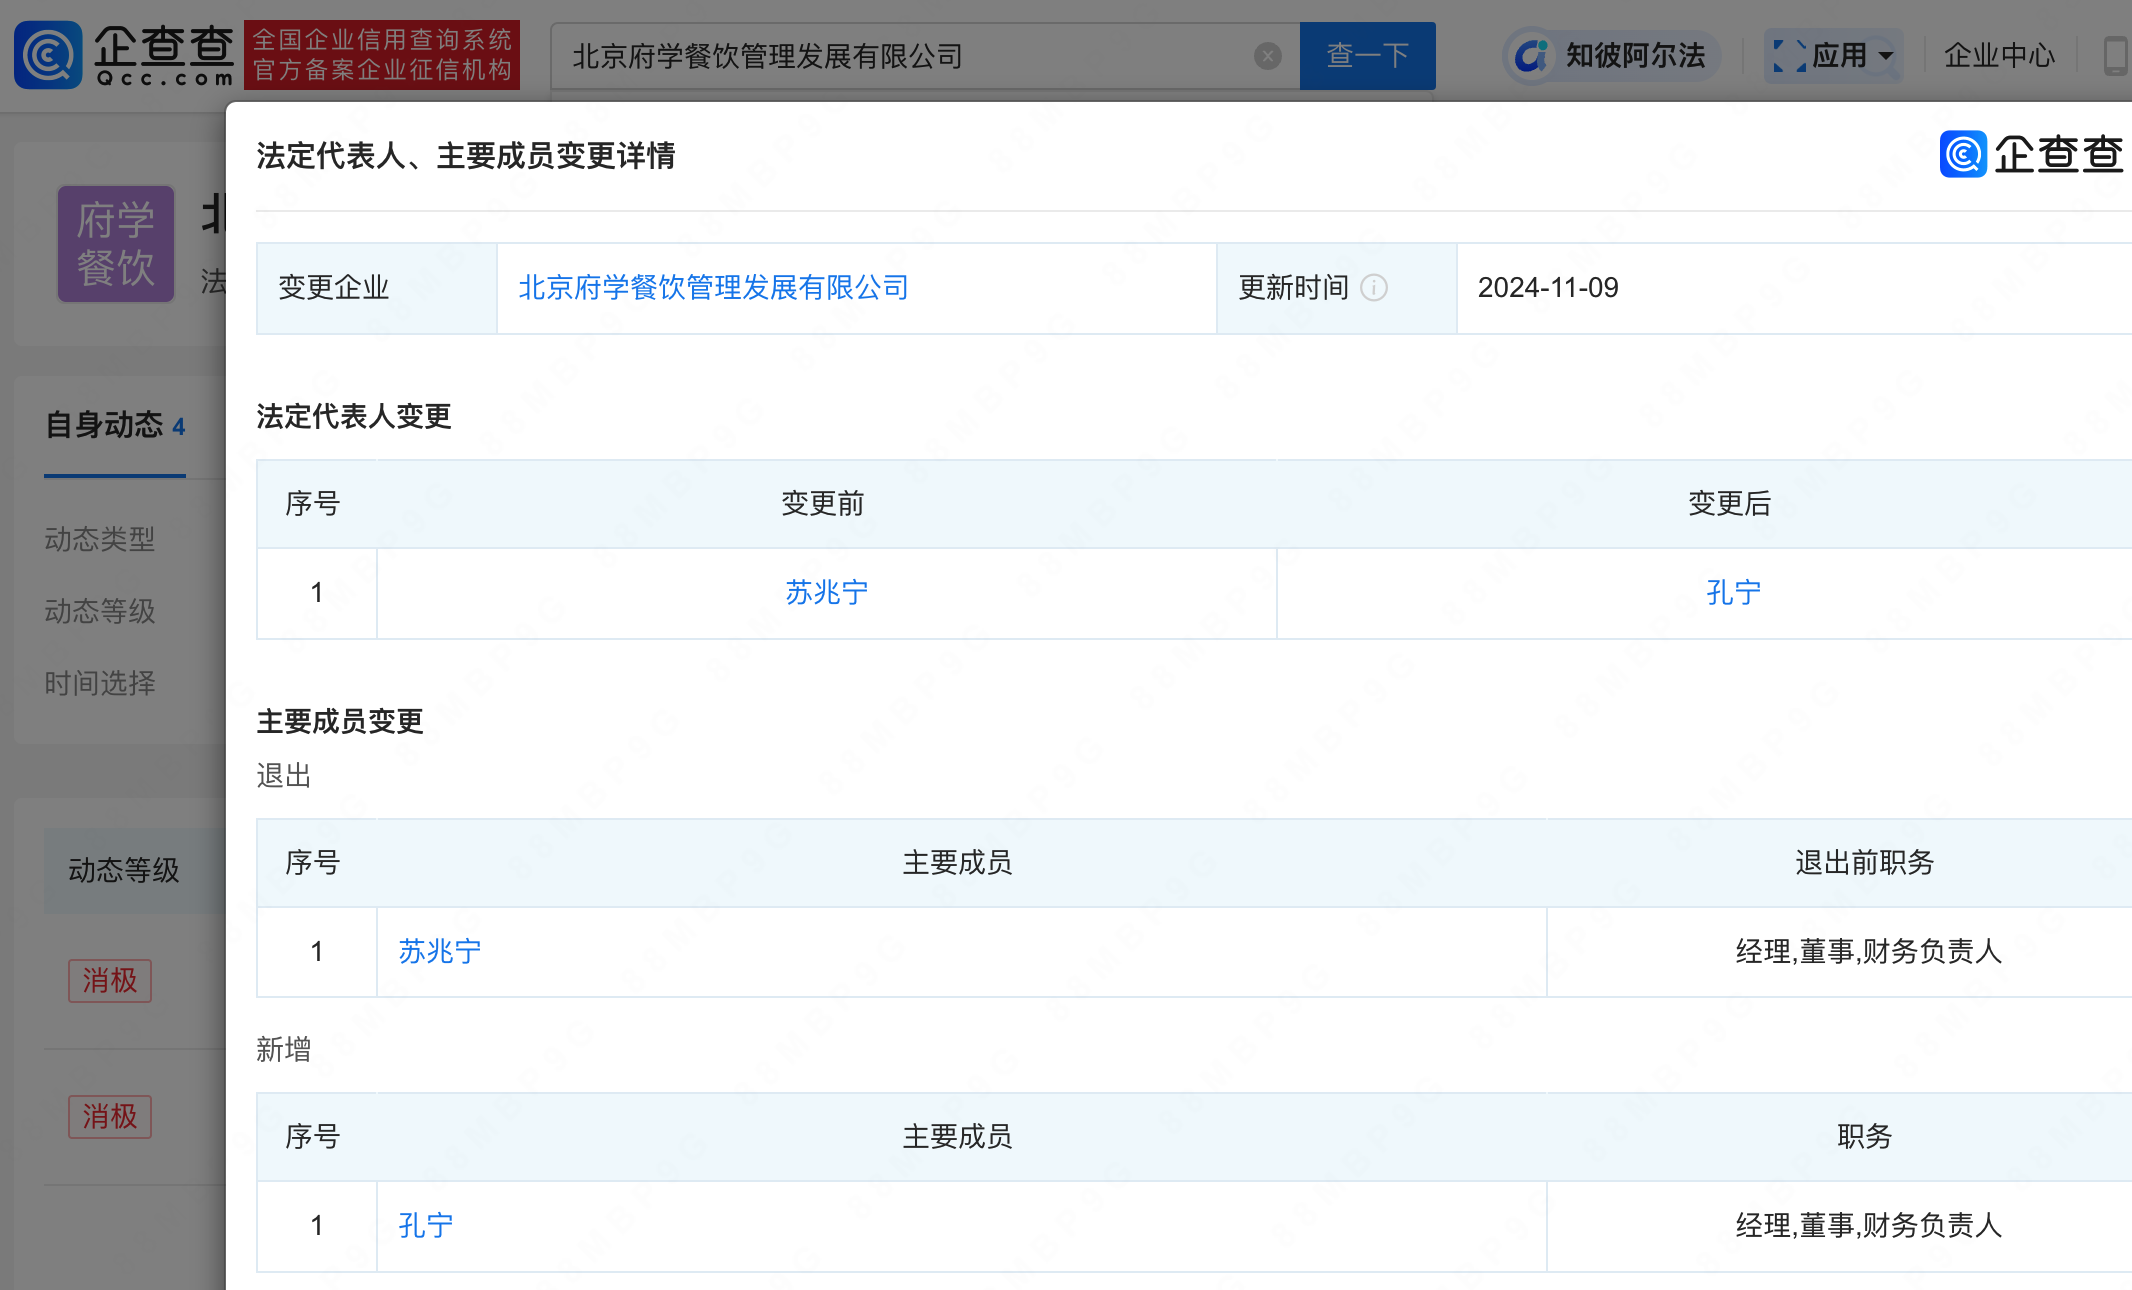The height and width of the screenshot is (1290, 2132).
Task: Switch to the 自身动态 tab
Action: pyautogui.click(x=115, y=426)
